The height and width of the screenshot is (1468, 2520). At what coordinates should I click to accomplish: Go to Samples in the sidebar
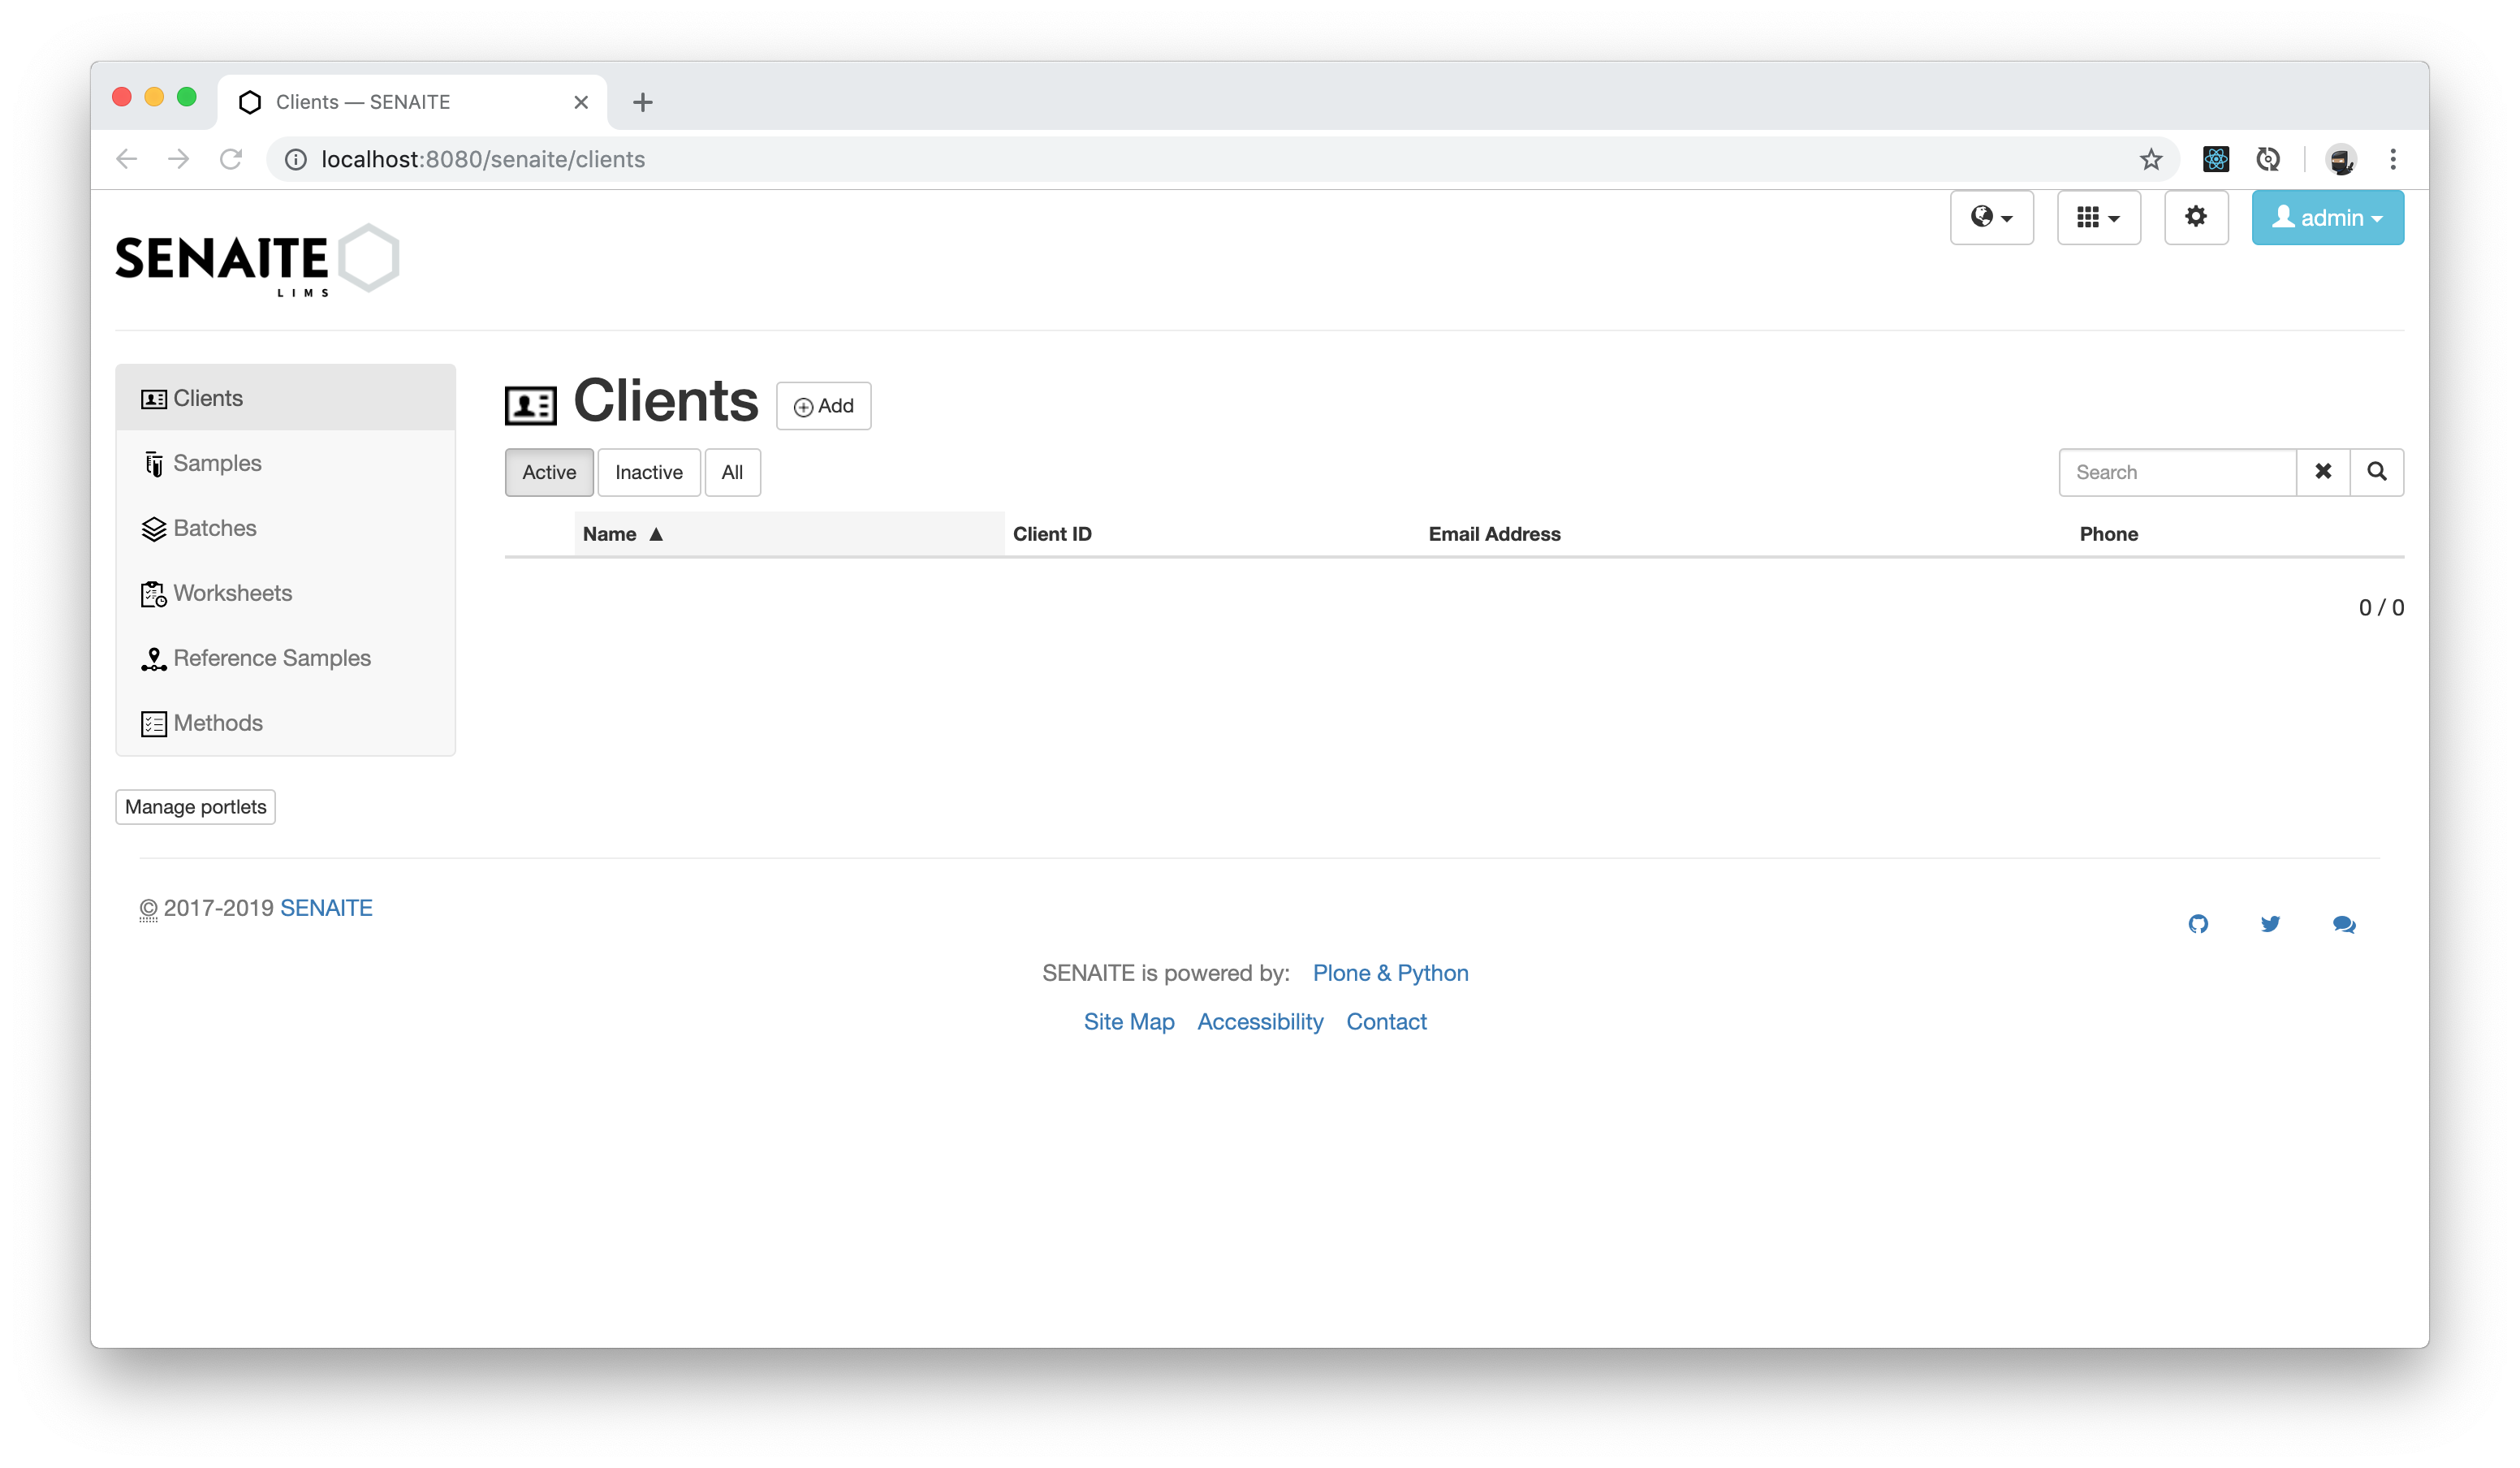(285, 463)
